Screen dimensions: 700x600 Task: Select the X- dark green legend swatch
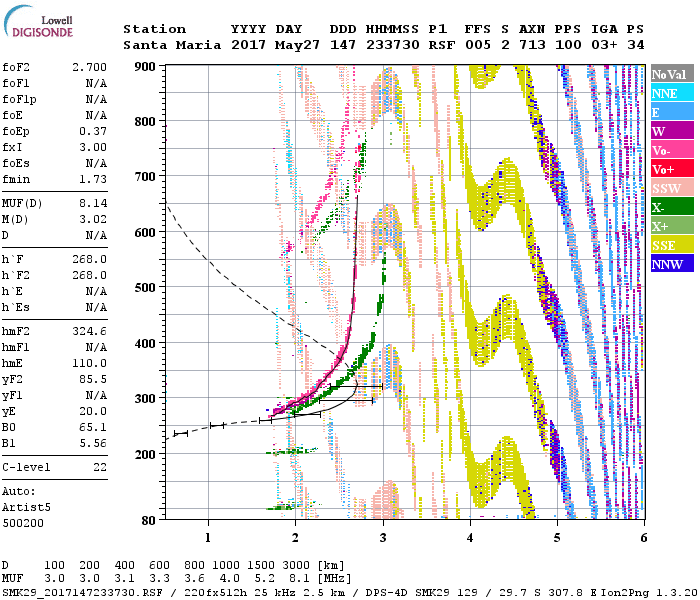coord(672,207)
